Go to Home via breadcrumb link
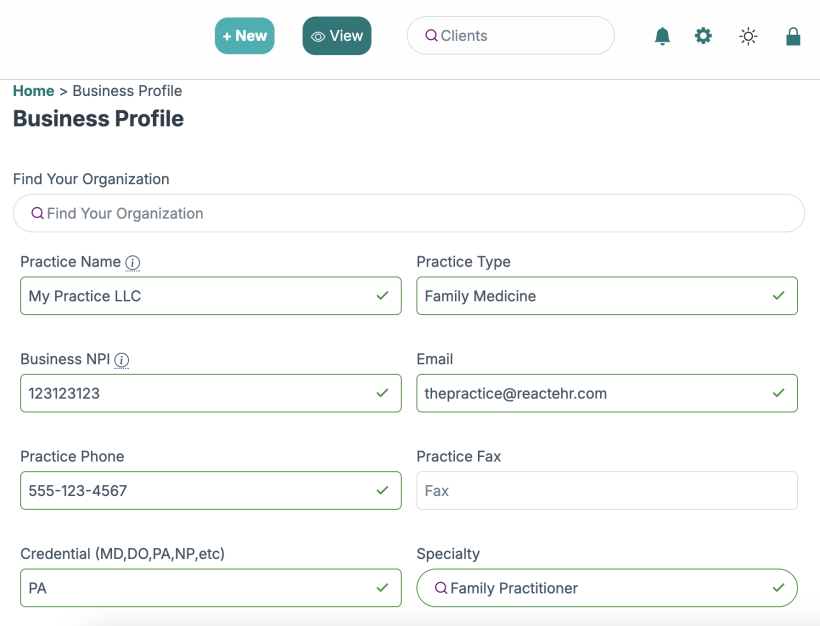 33,91
